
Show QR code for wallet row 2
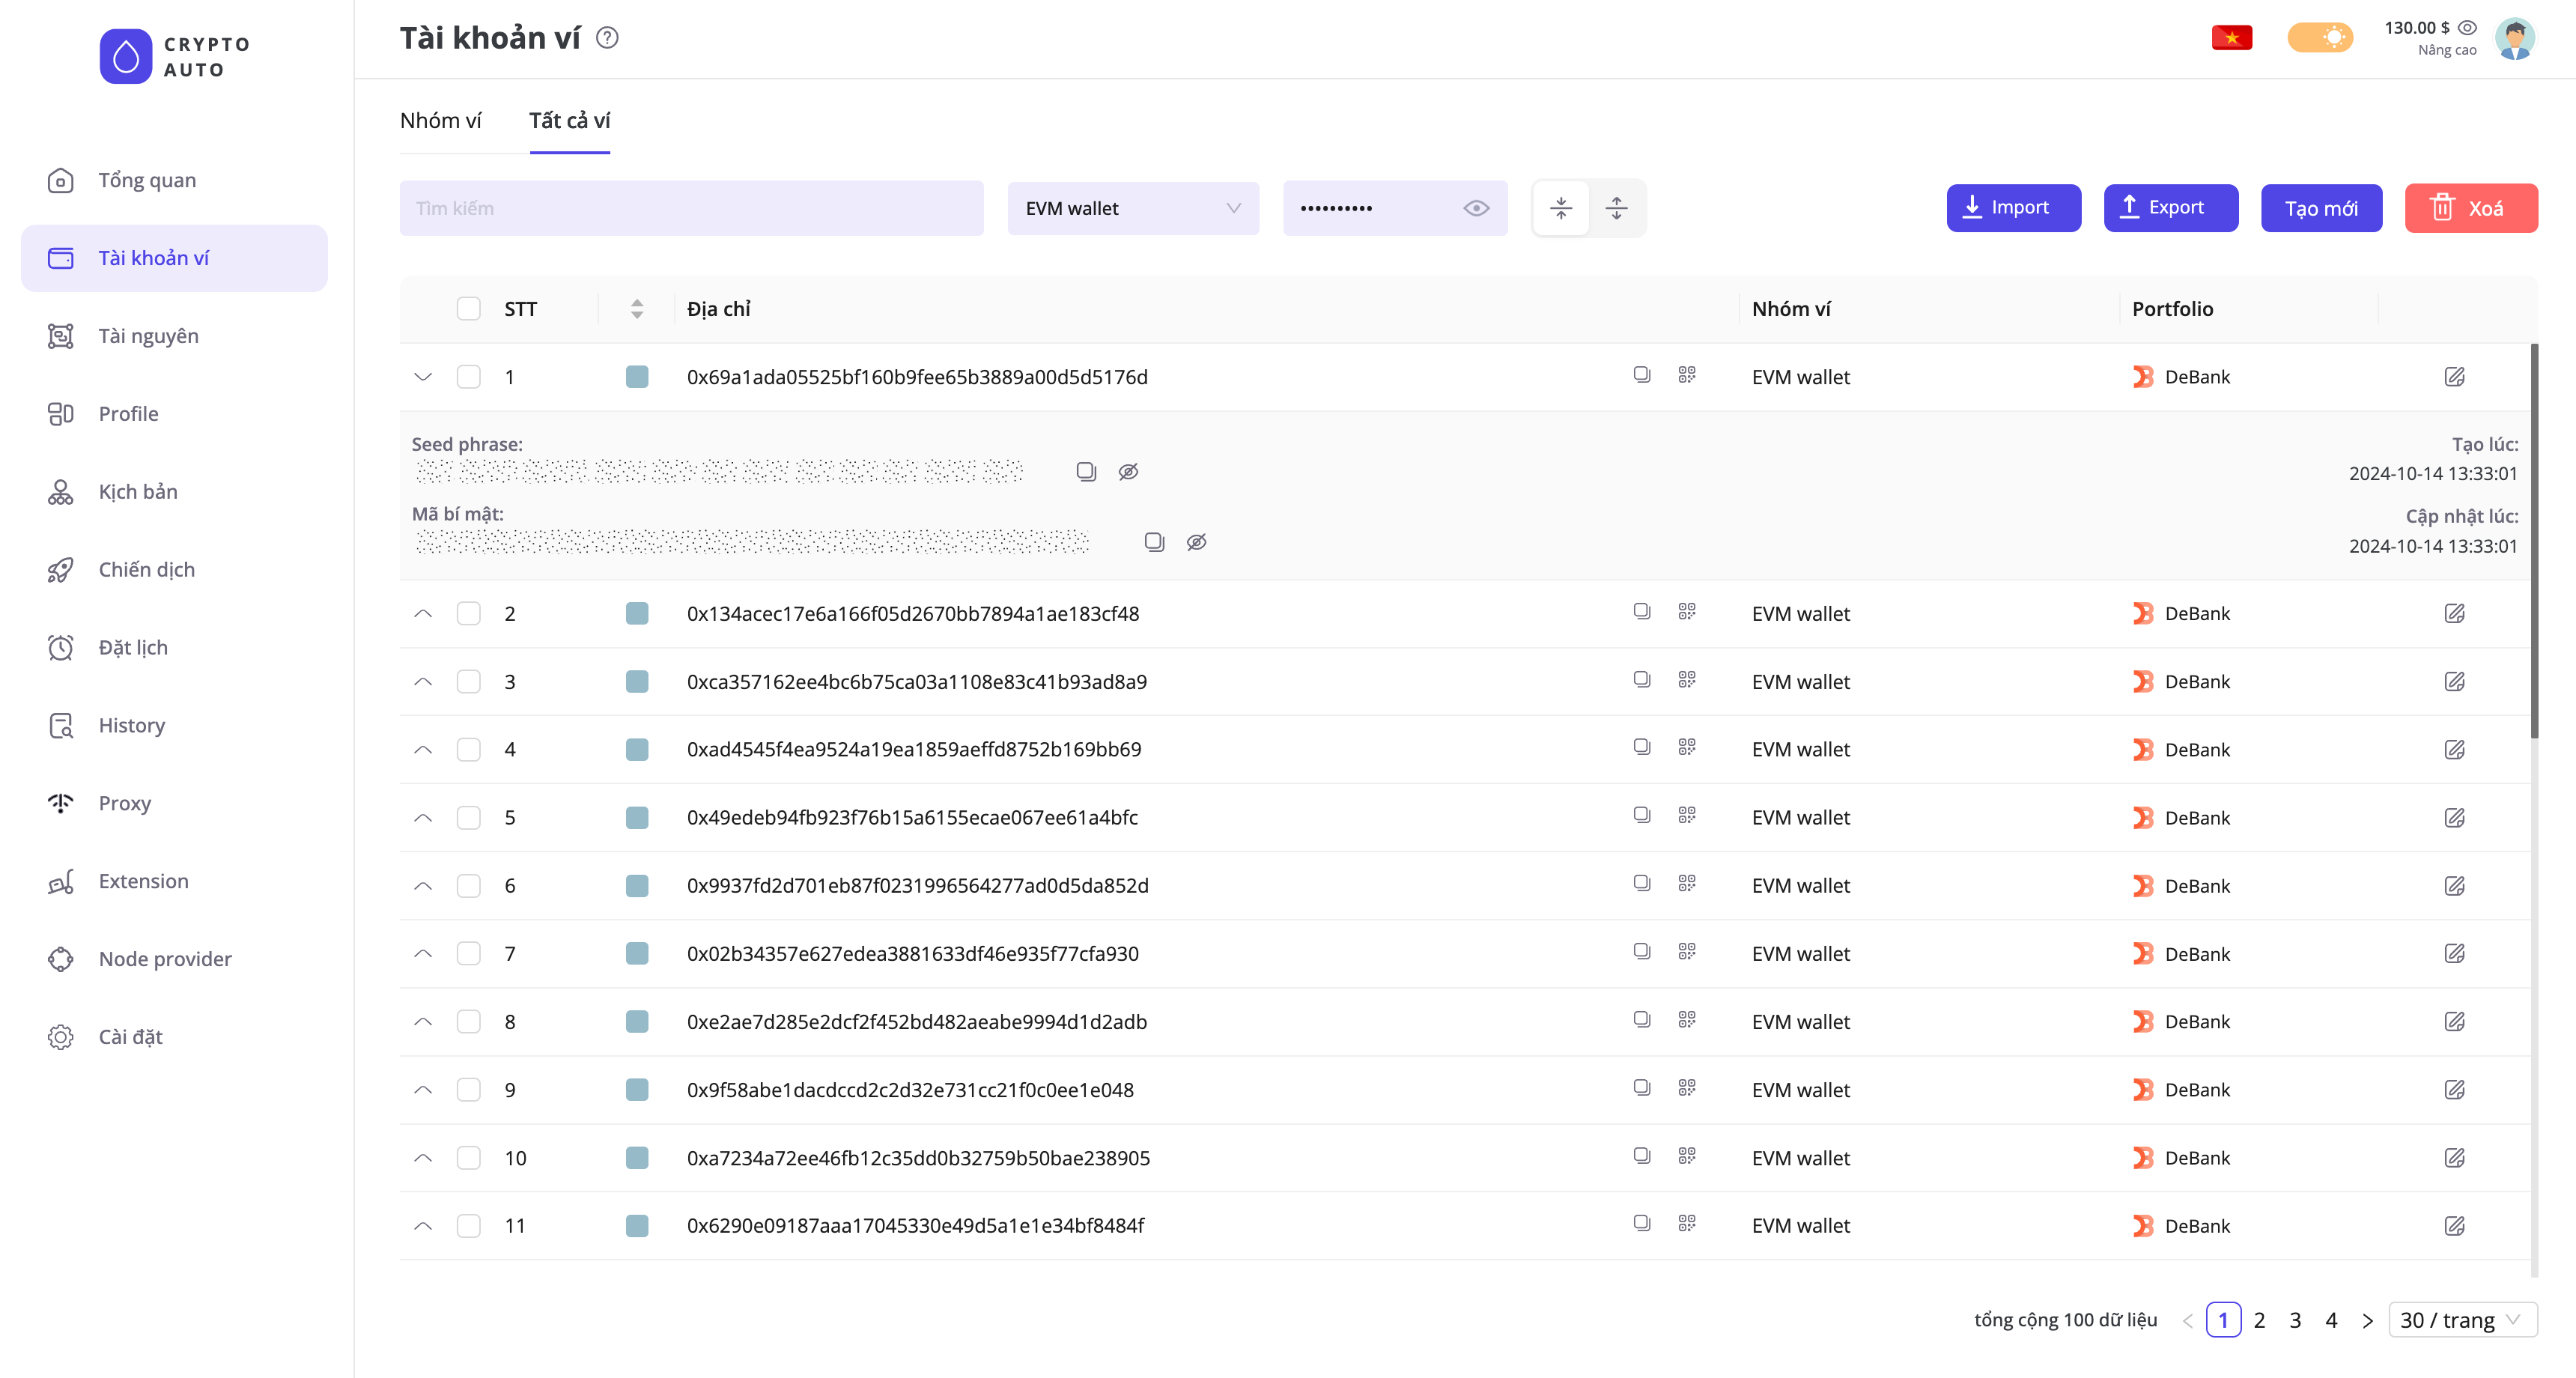(x=1687, y=612)
